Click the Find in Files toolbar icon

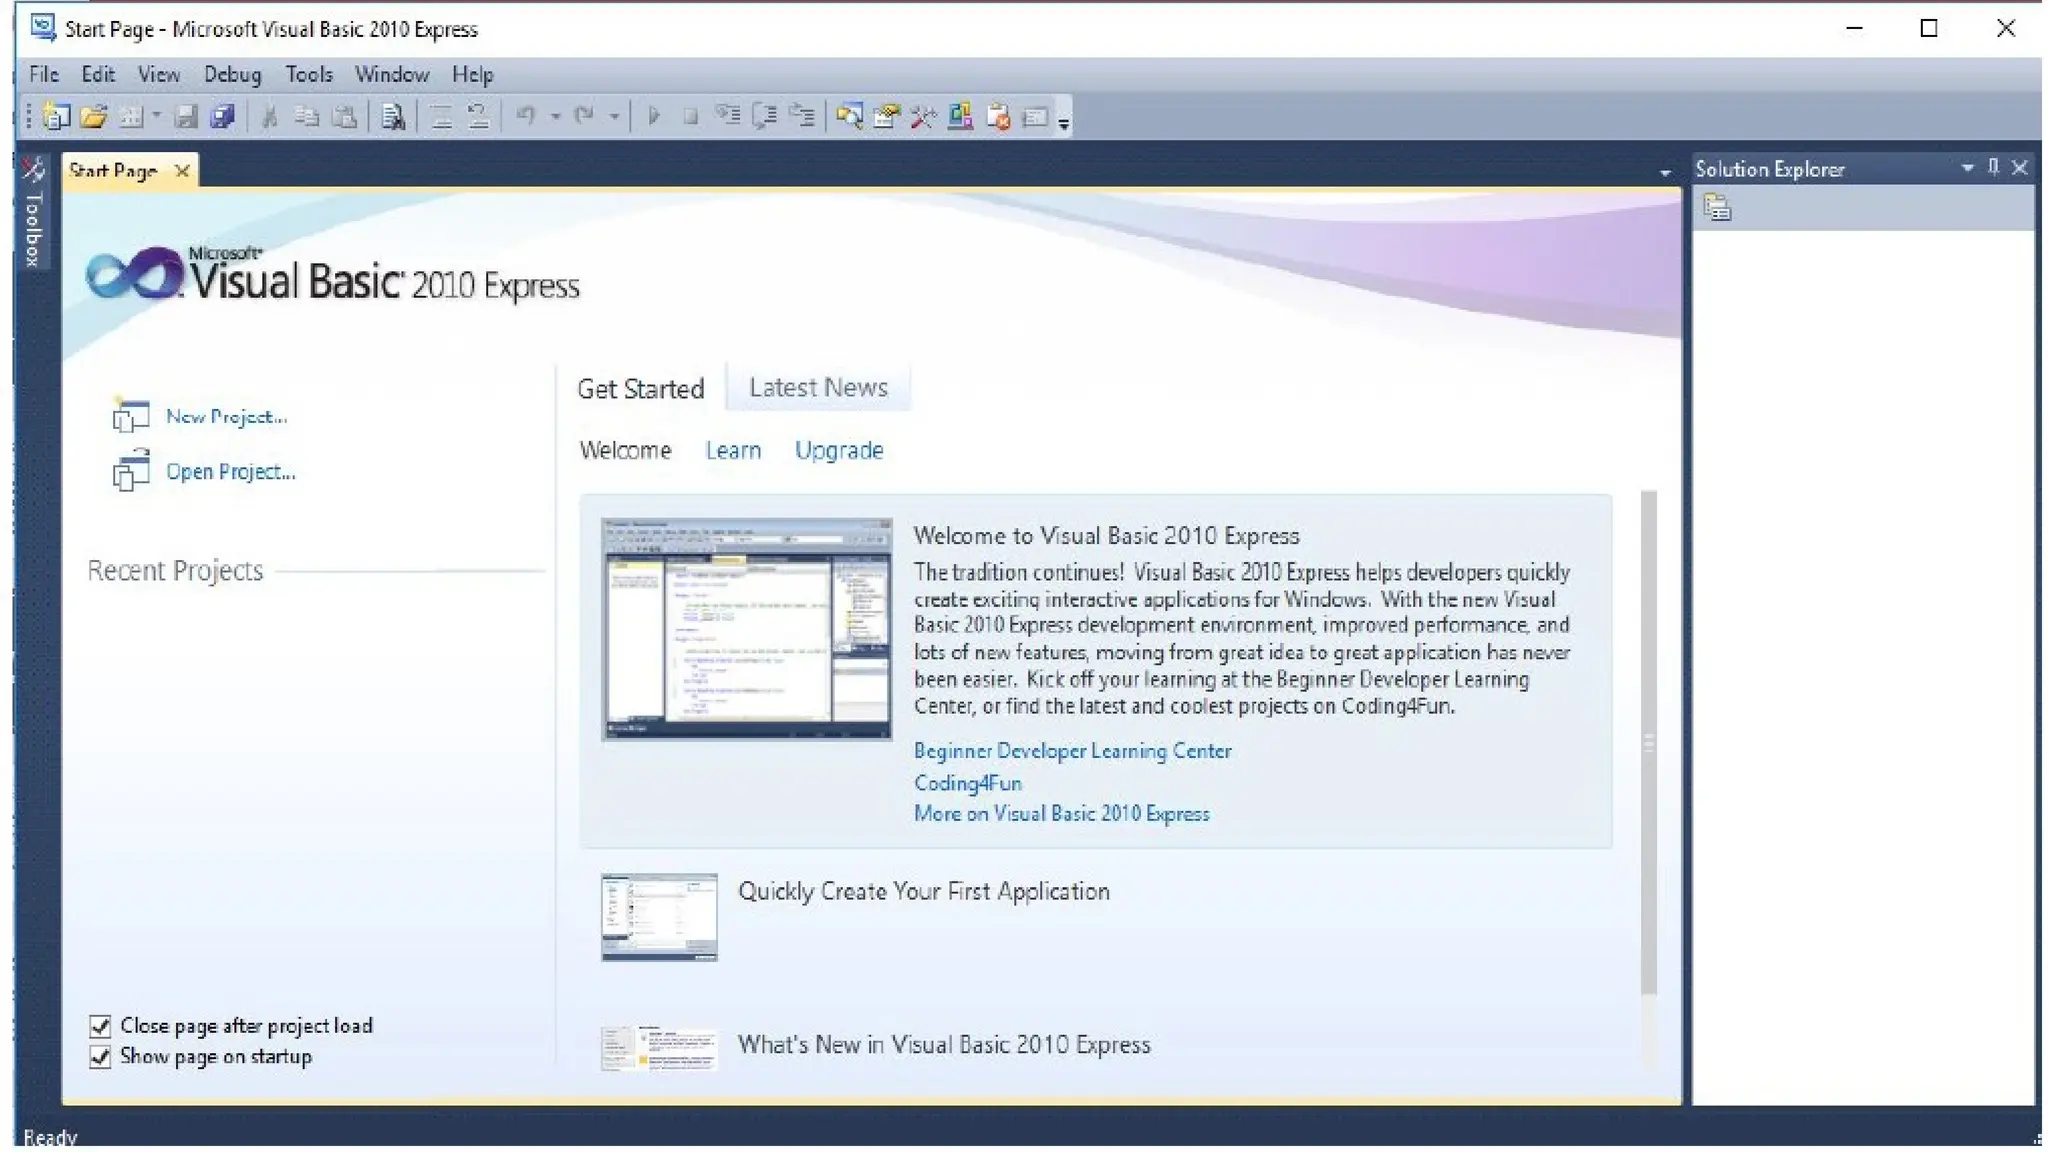[393, 117]
